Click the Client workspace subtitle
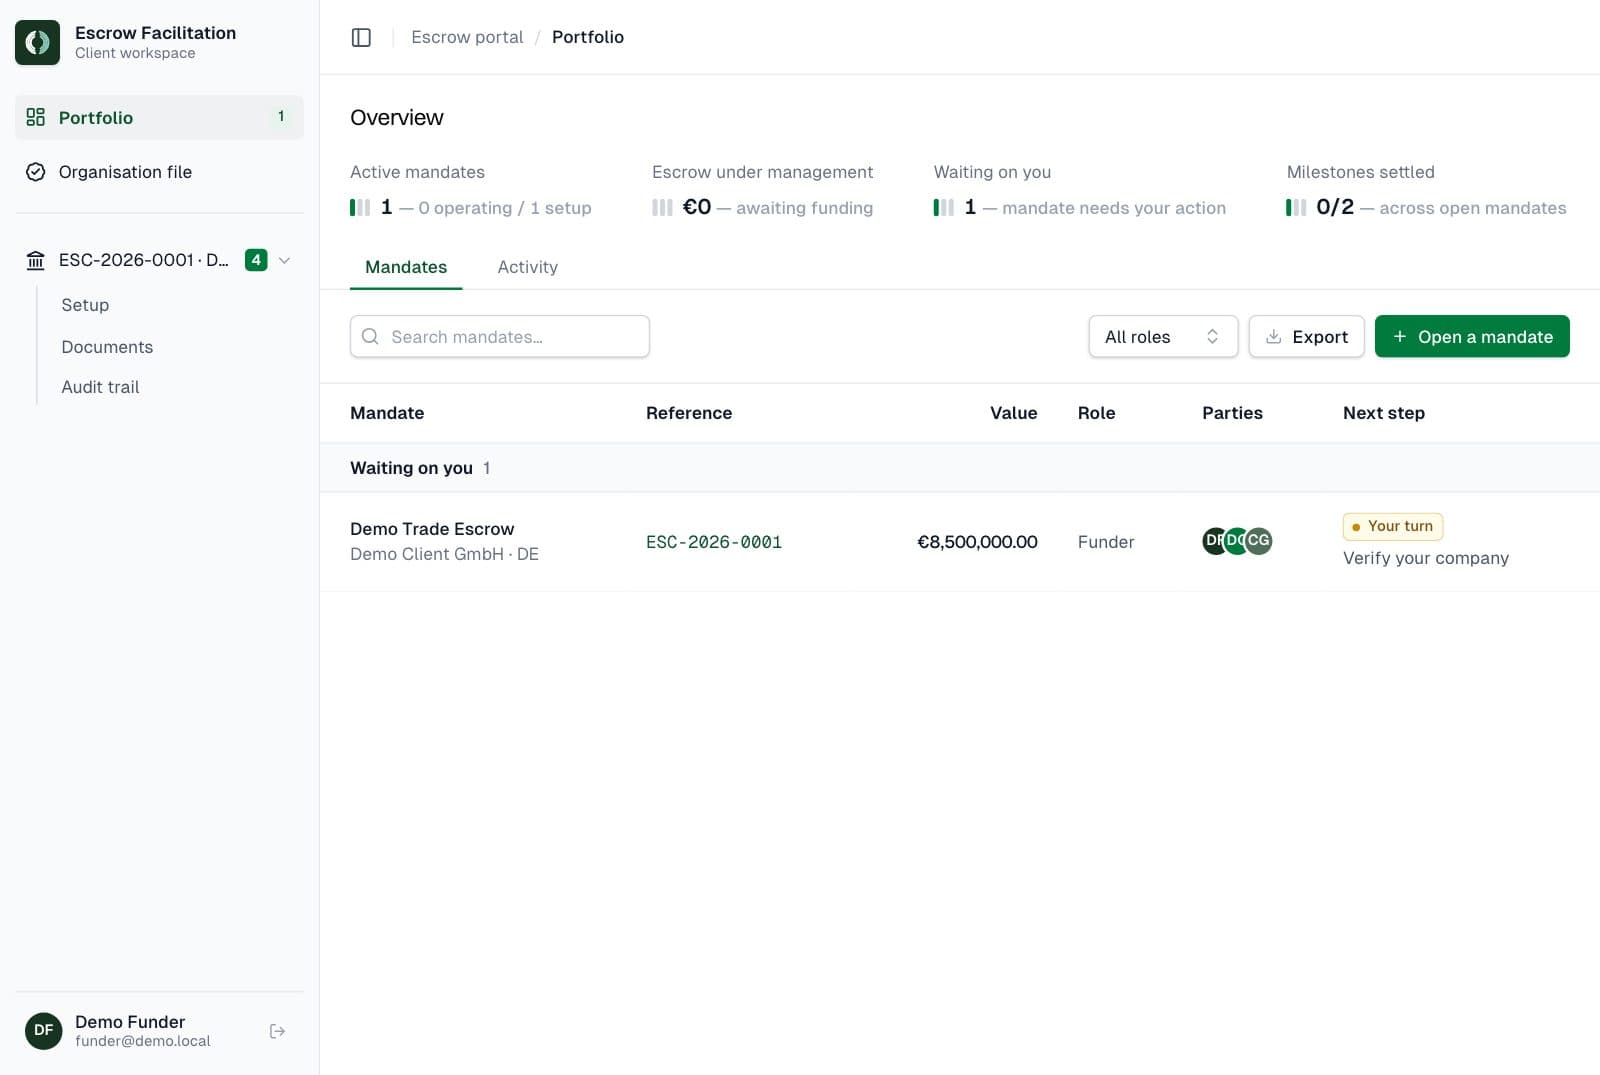 click(x=135, y=53)
